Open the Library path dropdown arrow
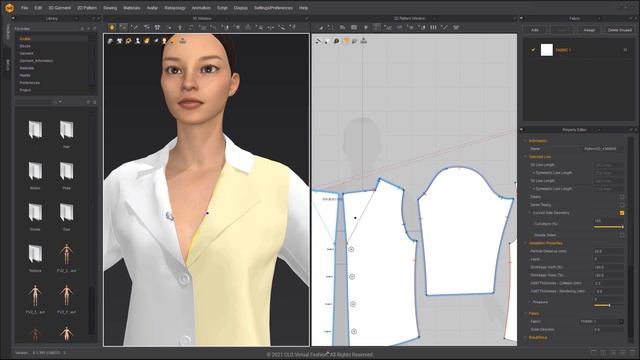 pyautogui.click(x=60, y=102)
